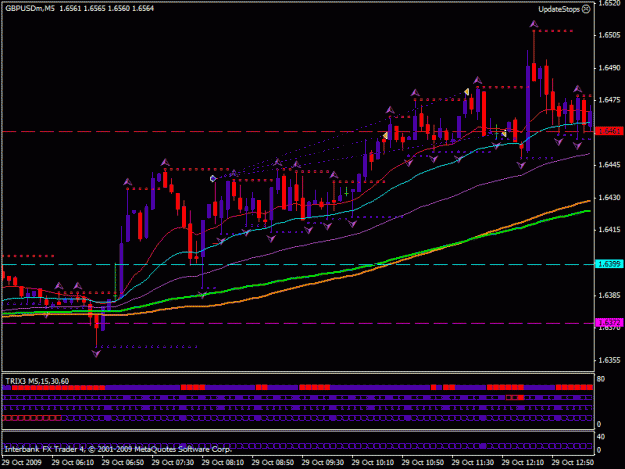Click the TRIX3 M5,15,30,60 indicator label
Viewport: 625px width, 469px height.
click(x=37, y=381)
